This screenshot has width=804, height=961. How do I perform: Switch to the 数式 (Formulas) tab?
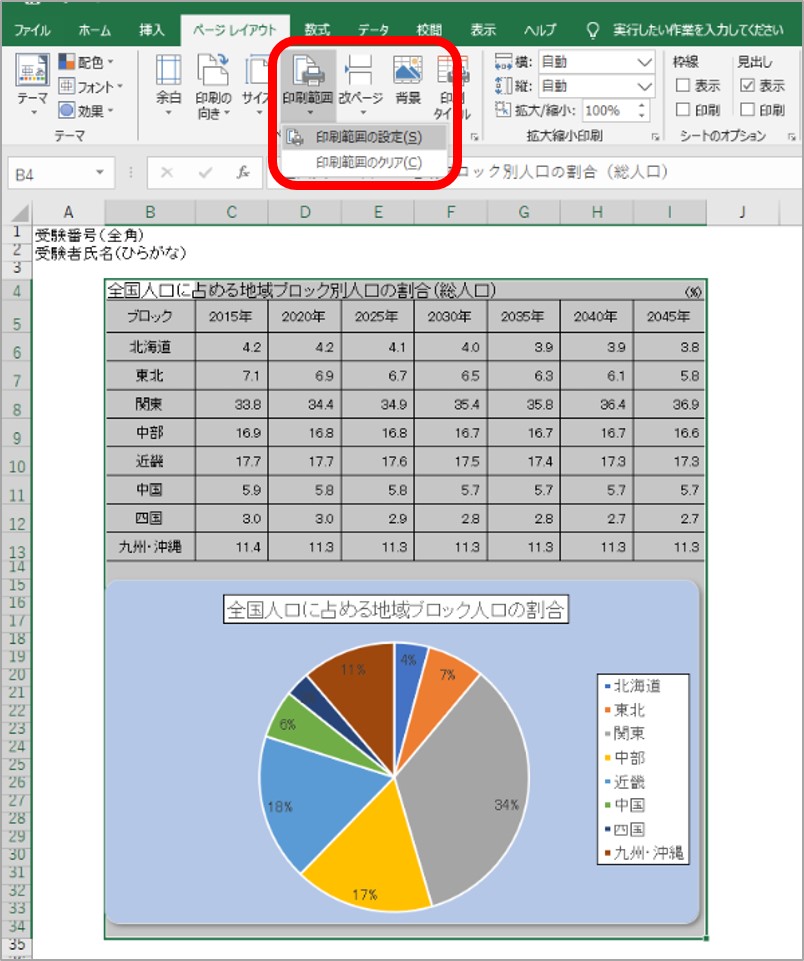pyautogui.click(x=316, y=30)
